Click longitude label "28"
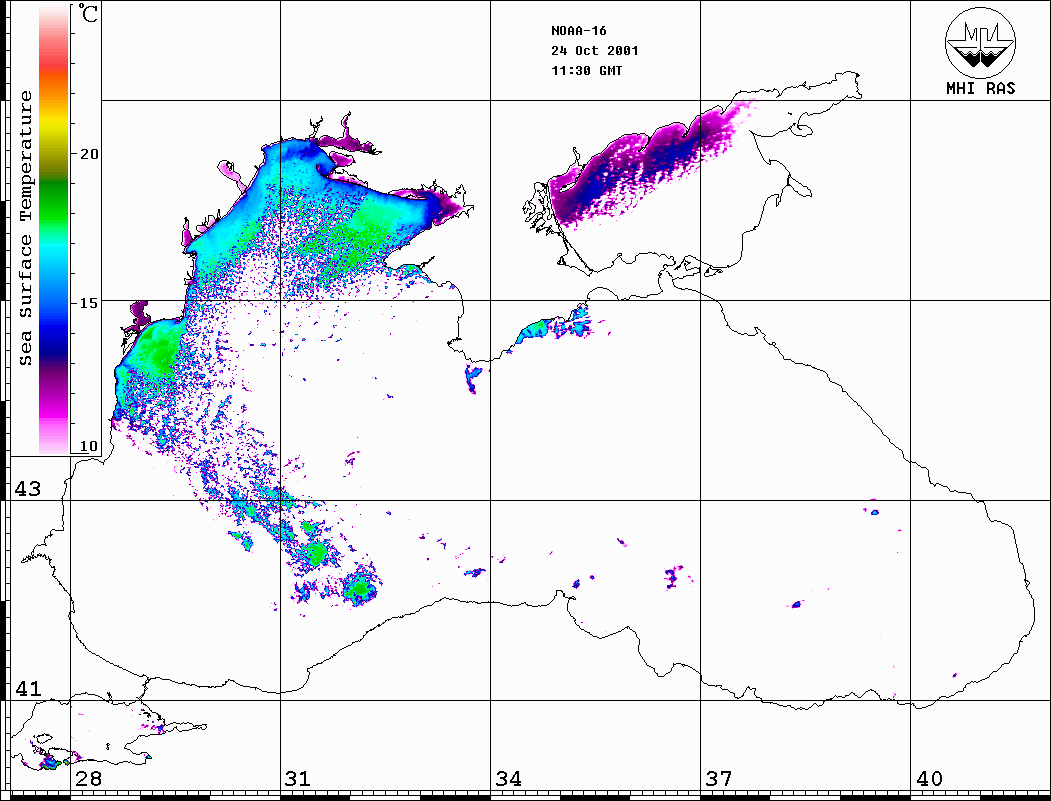Image resolution: width=1051 pixels, height=801 pixels. 88,778
